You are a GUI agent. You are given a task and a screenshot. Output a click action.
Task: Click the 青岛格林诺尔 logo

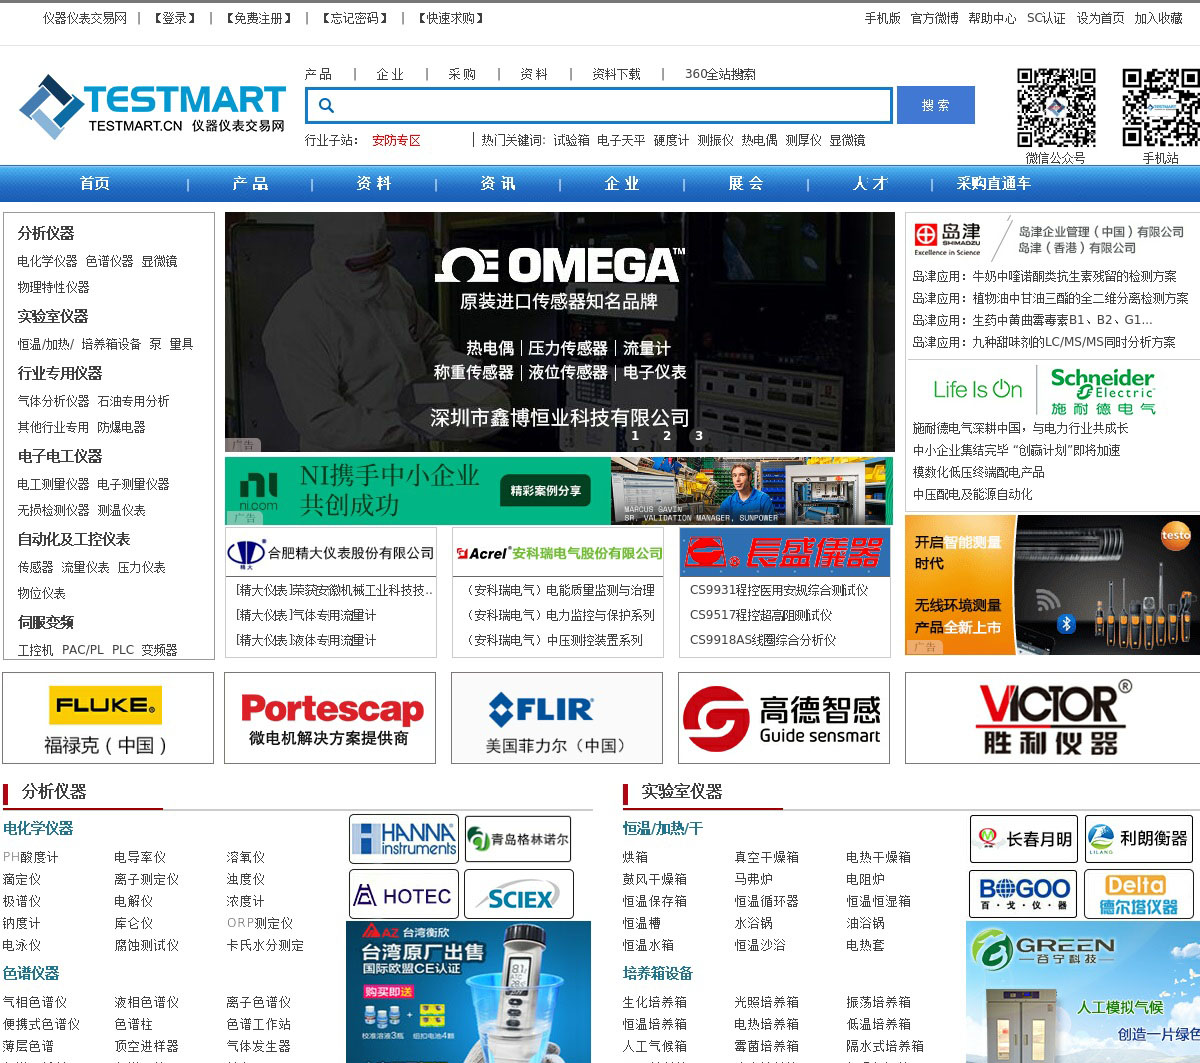pos(518,839)
